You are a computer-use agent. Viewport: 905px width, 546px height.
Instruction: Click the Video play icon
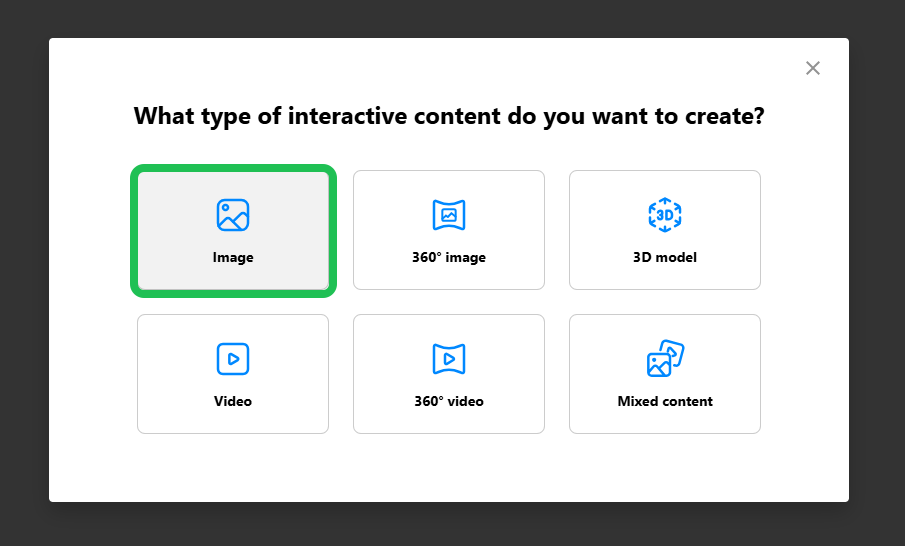click(x=233, y=359)
